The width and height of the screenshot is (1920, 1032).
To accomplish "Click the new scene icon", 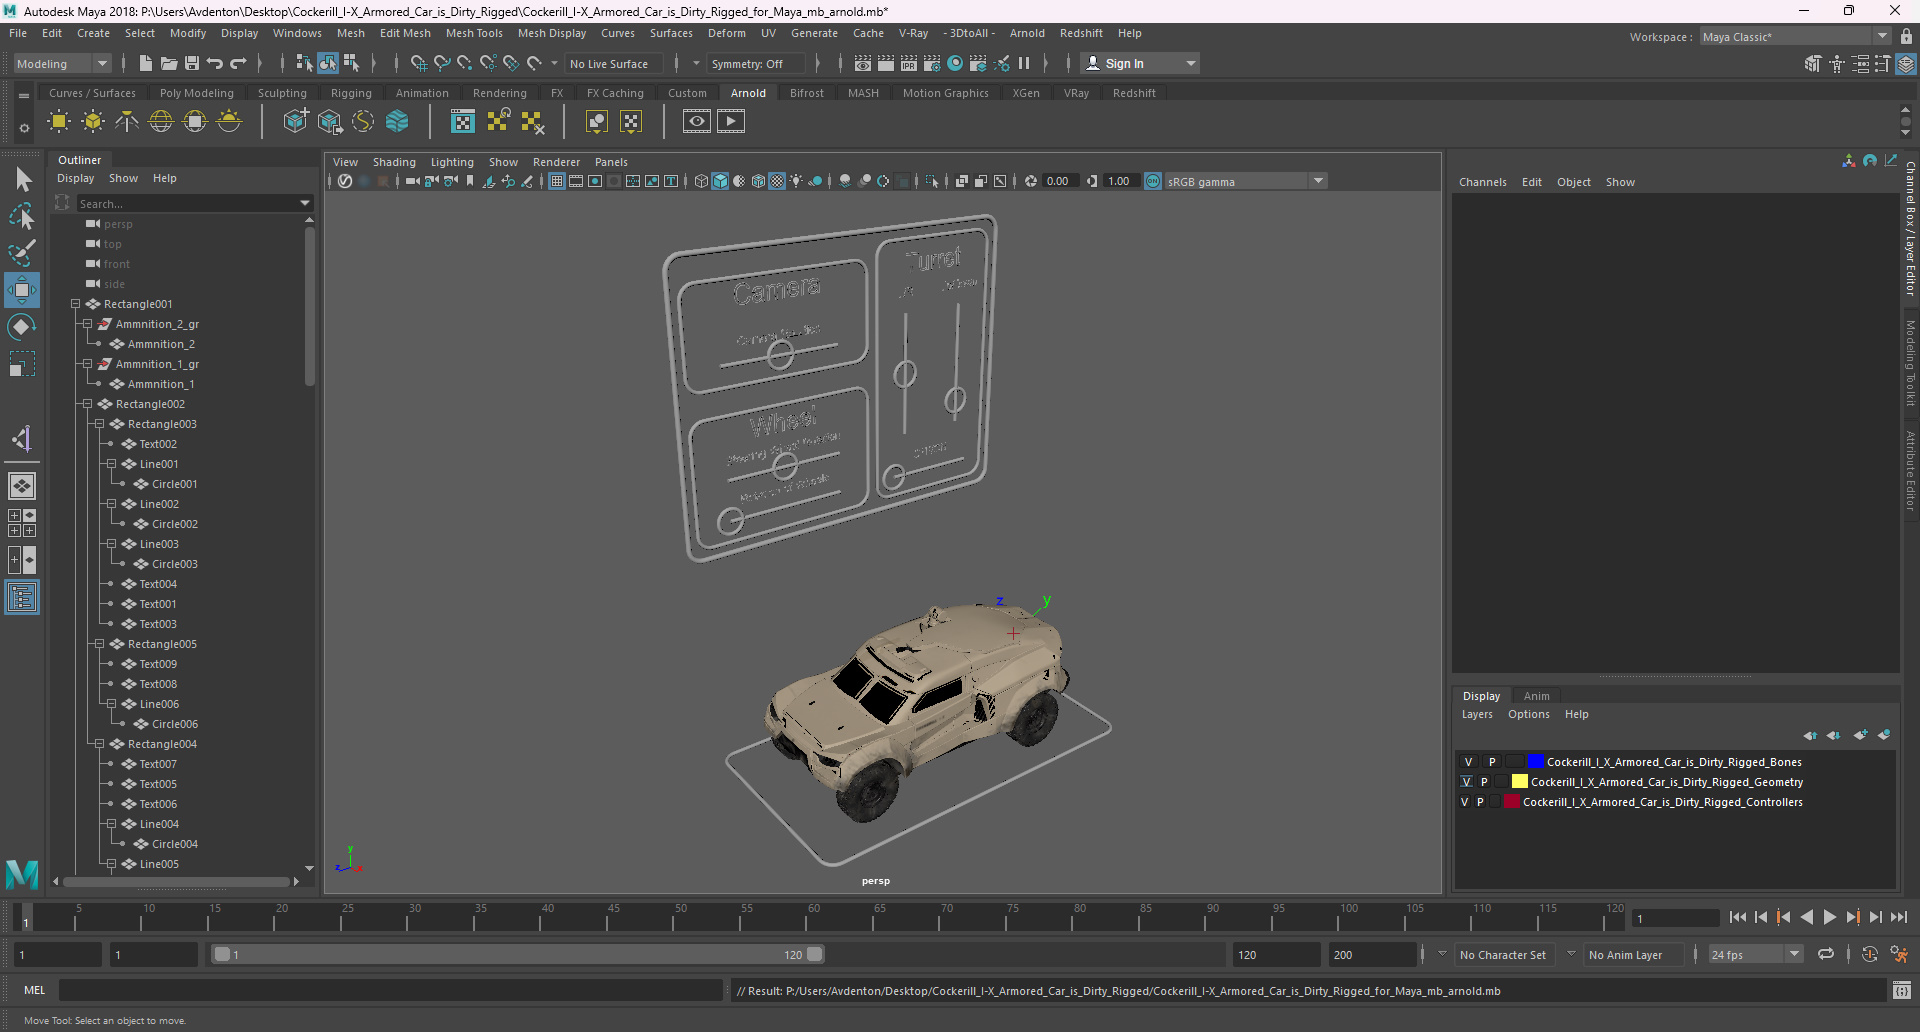I will [x=146, y=63].
